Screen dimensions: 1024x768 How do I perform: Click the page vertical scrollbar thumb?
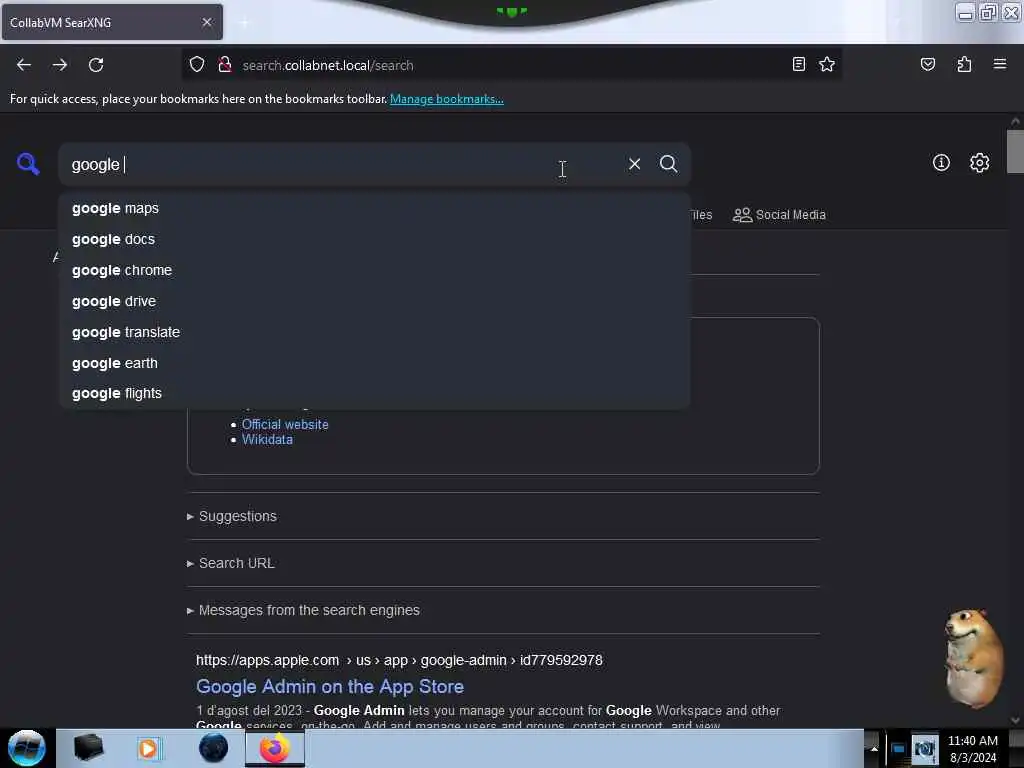click(1015, 152)
